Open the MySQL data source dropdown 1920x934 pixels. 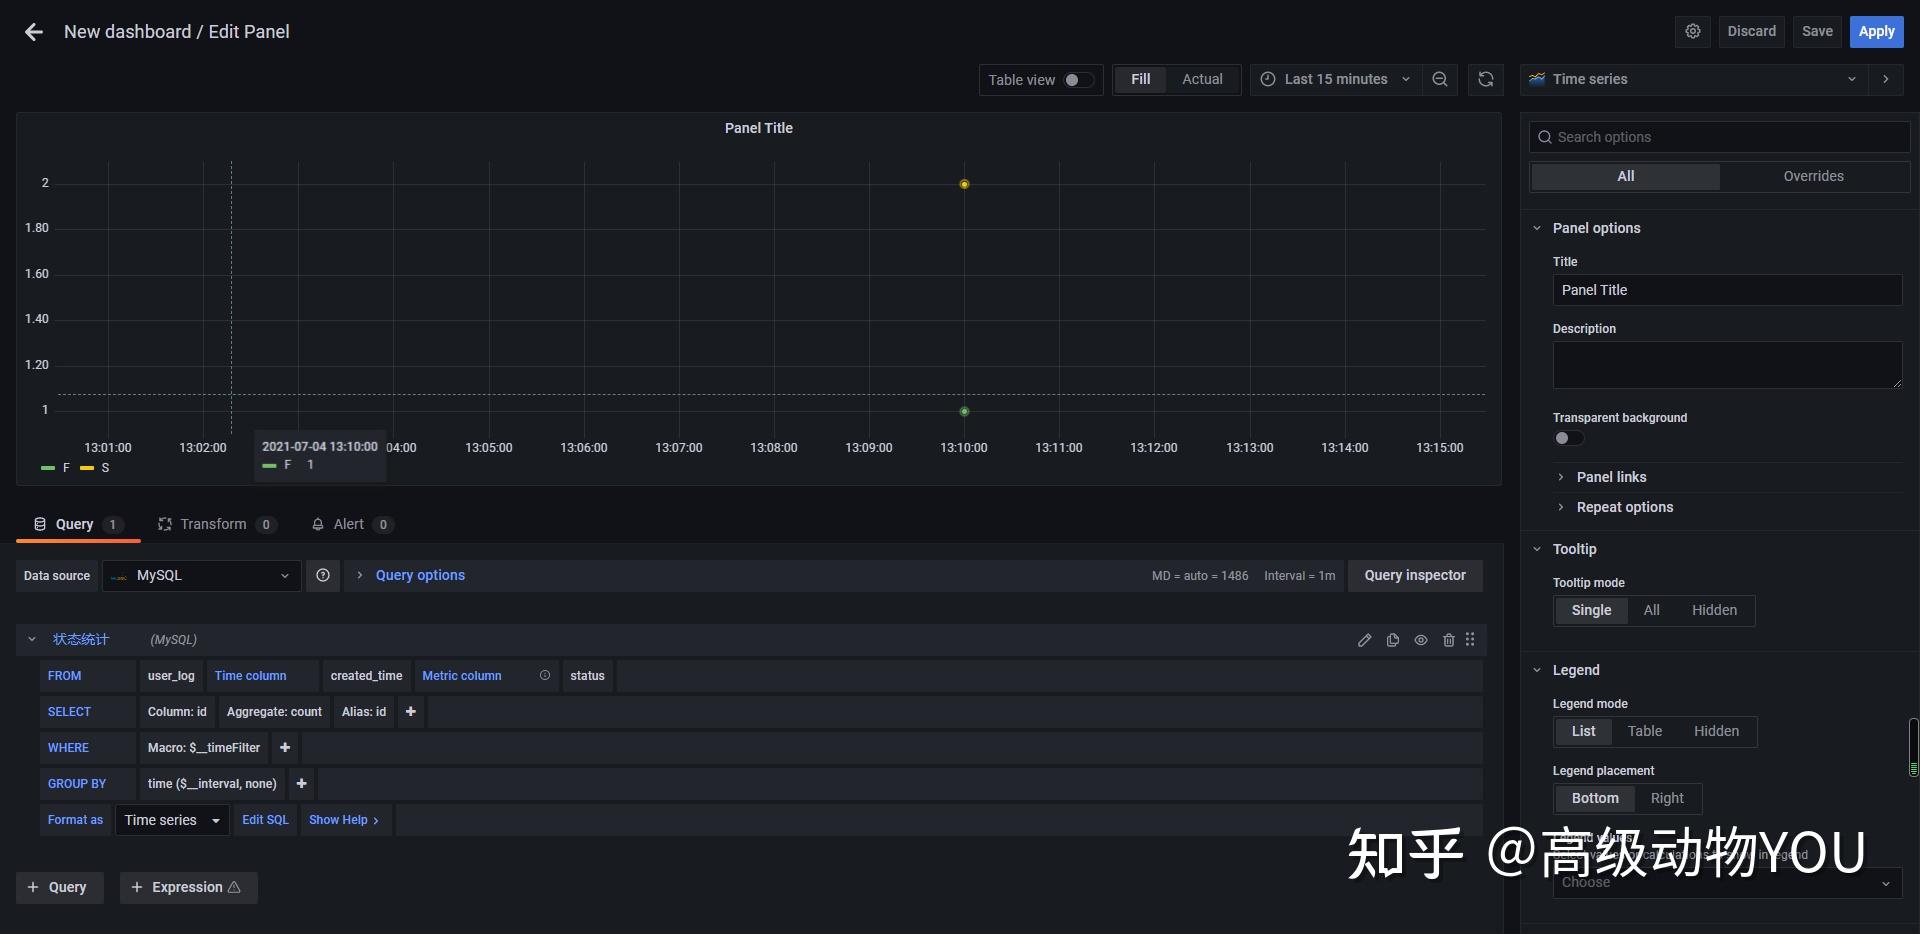point(200,575)
